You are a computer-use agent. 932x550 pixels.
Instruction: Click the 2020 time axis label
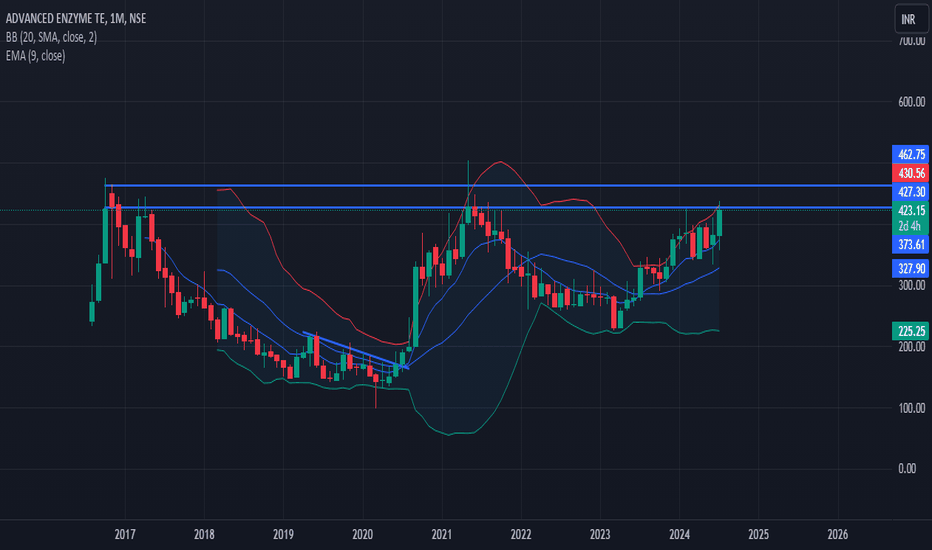[363, 535]
